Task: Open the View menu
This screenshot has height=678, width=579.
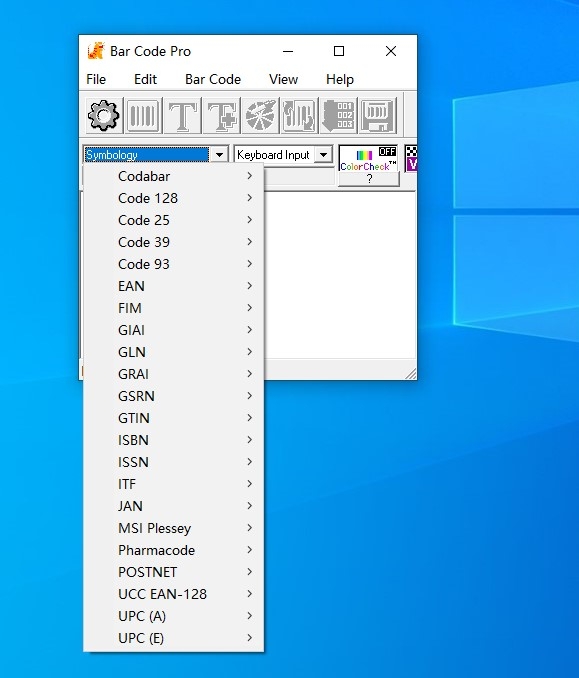Action: (x=283, y=79)
